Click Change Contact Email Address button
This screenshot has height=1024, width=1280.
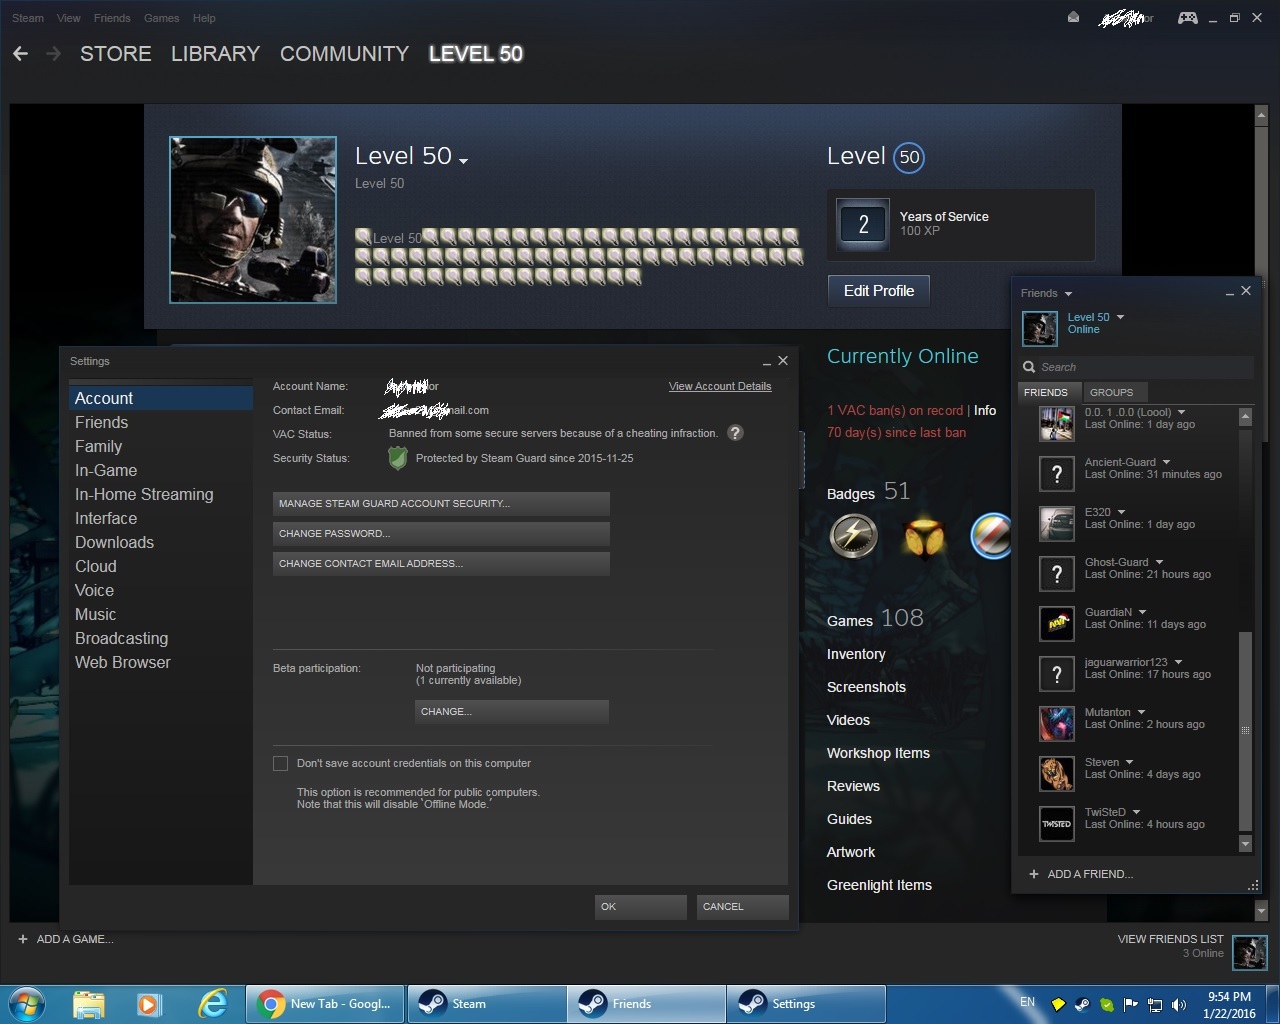point(441,563)
